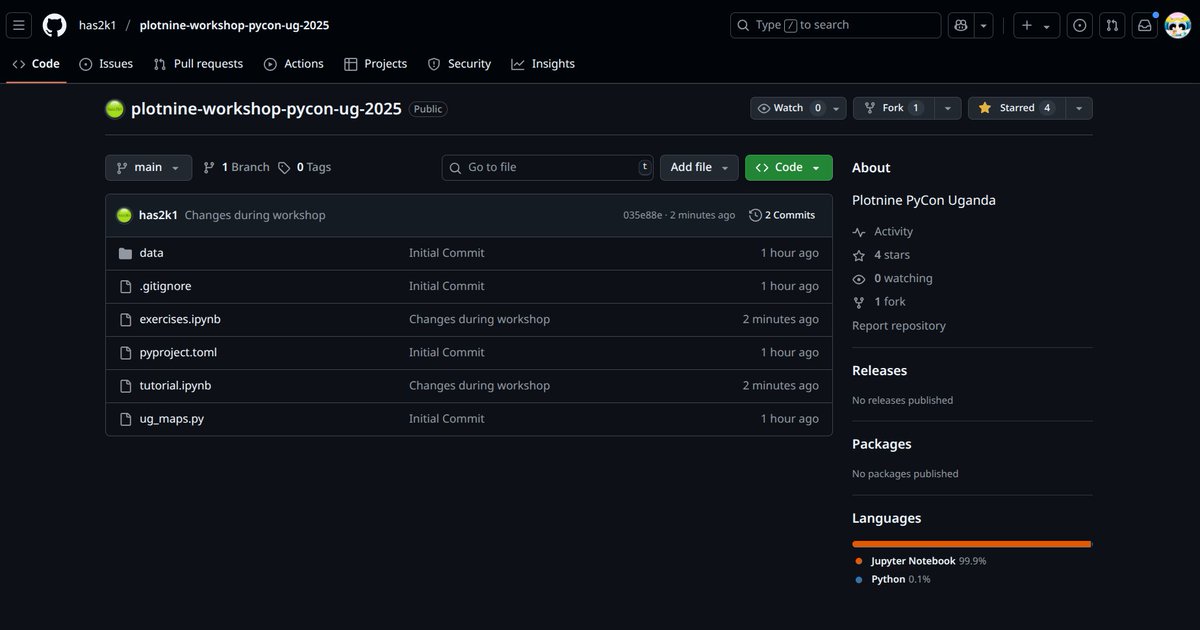View the 1 Branch link
1200x630 pixels.
[x=236, y=168]
